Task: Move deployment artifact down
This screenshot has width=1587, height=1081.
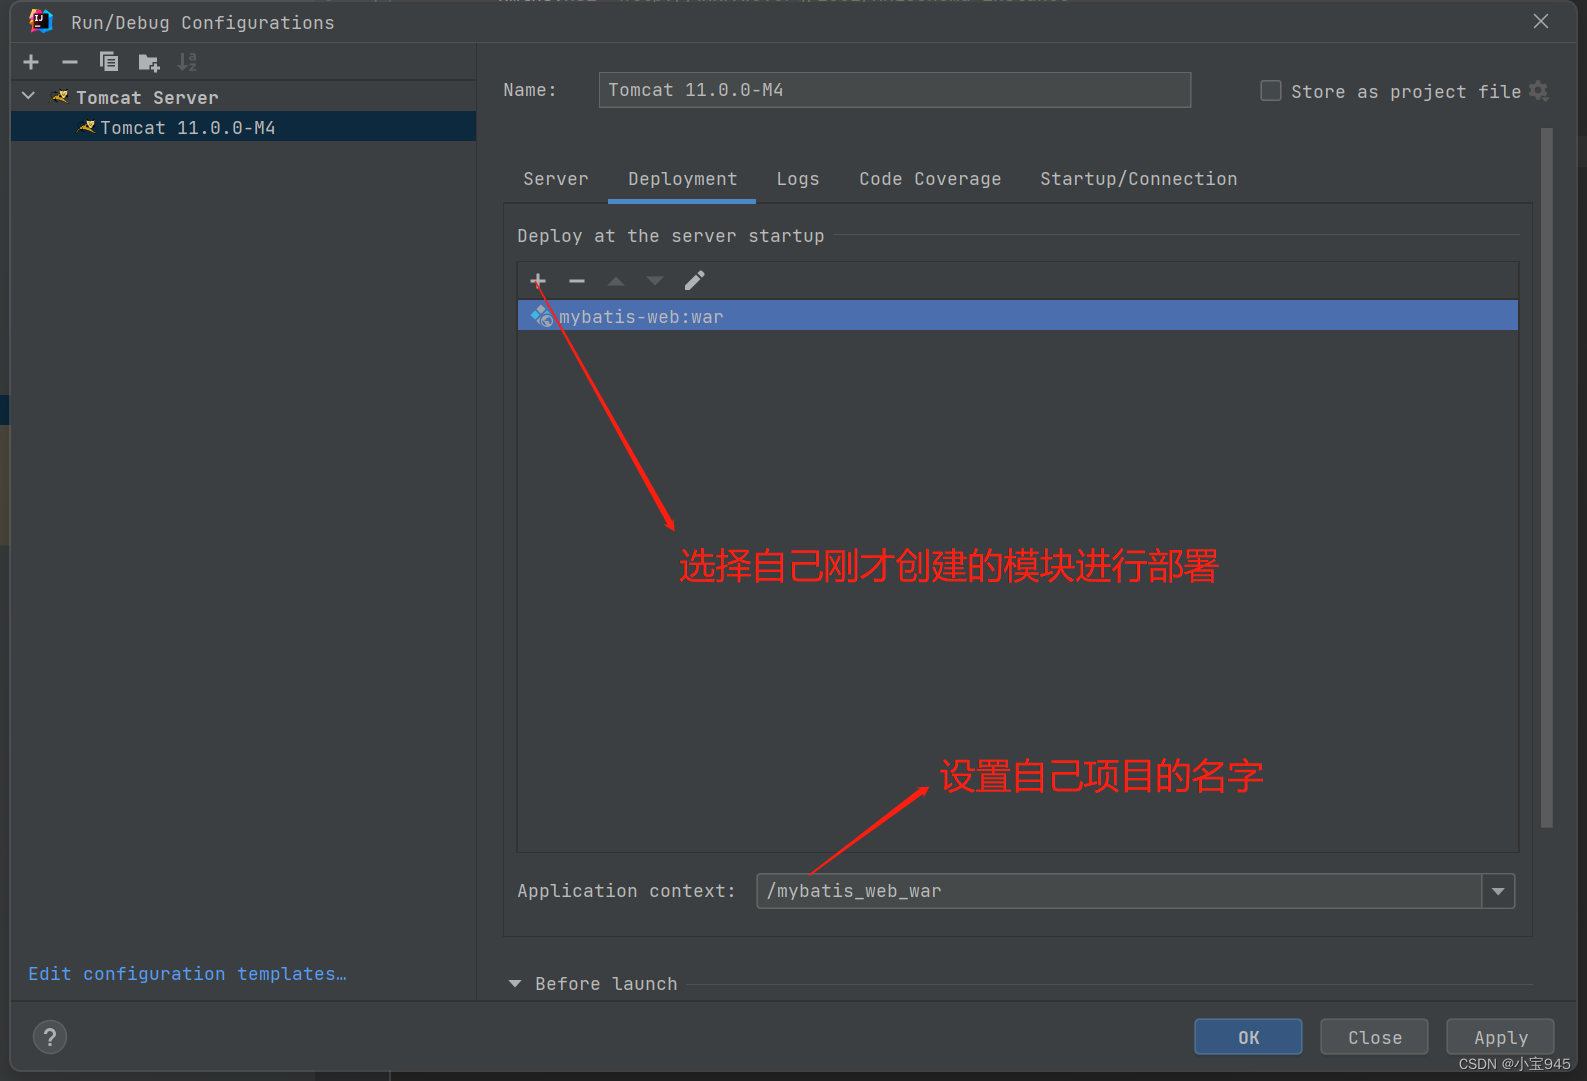Action: click(x=655, y=281)
